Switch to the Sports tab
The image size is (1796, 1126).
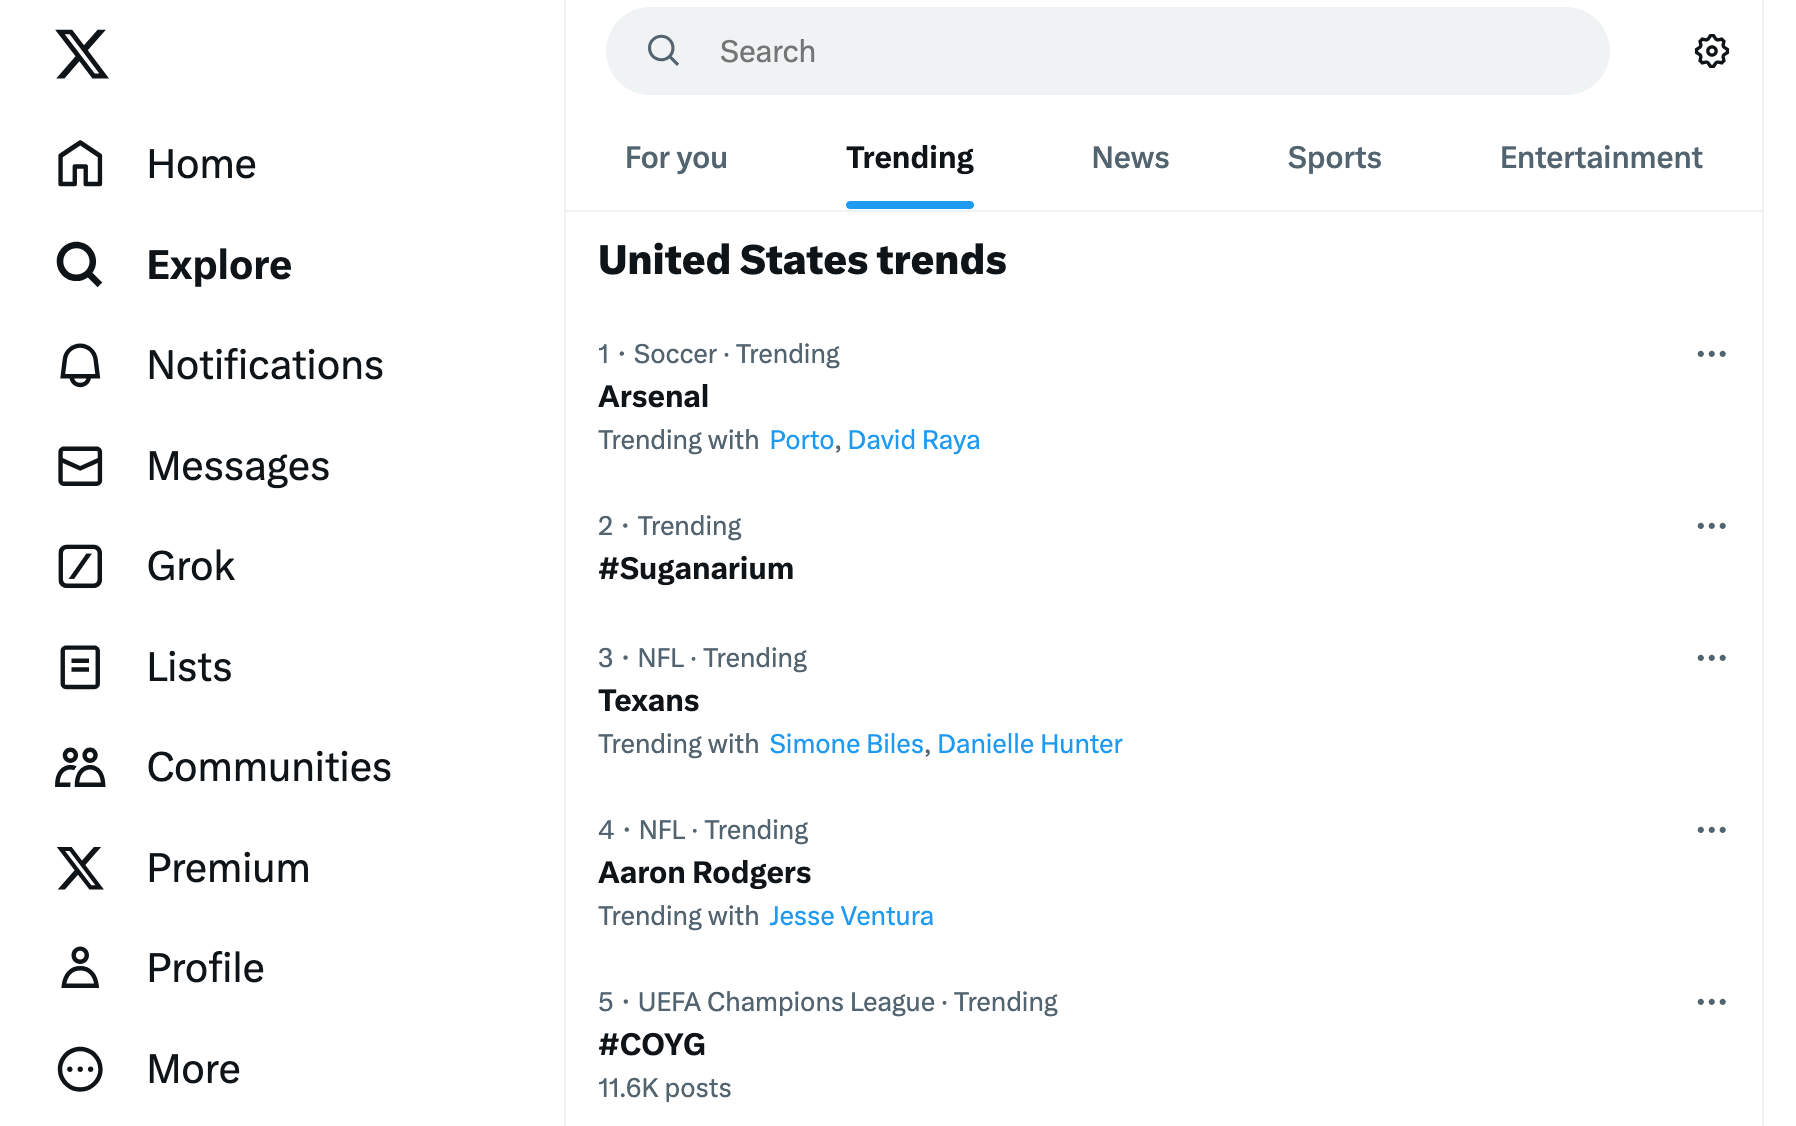click(1333, 157)
